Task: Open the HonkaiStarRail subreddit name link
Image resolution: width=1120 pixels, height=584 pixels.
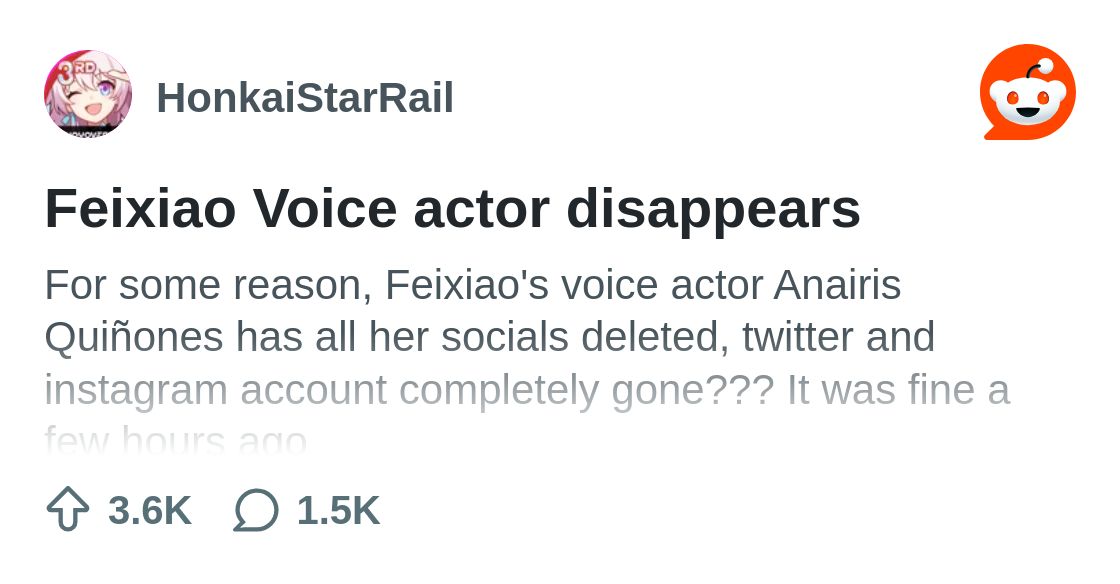Action: [305, 98]
